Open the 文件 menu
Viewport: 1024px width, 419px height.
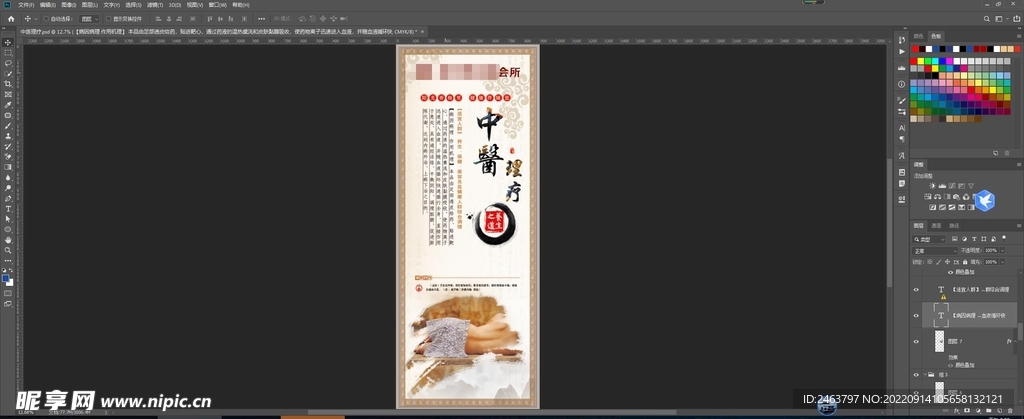[26, 5]
